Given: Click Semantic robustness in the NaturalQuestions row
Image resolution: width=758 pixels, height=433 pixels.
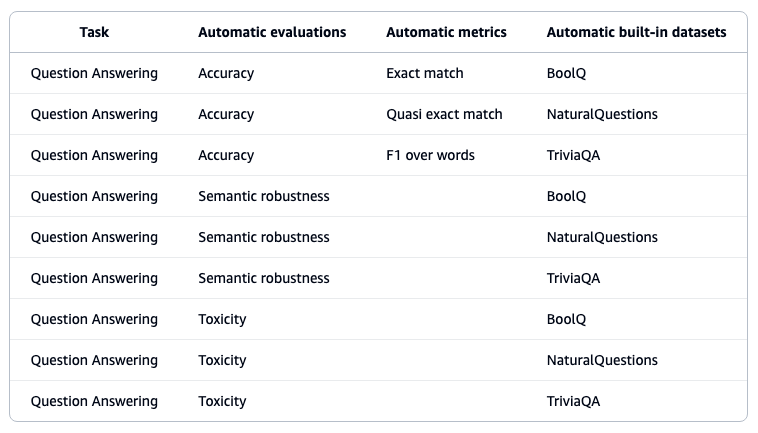Looking at the screenshot, I should [x=263, y=237].
